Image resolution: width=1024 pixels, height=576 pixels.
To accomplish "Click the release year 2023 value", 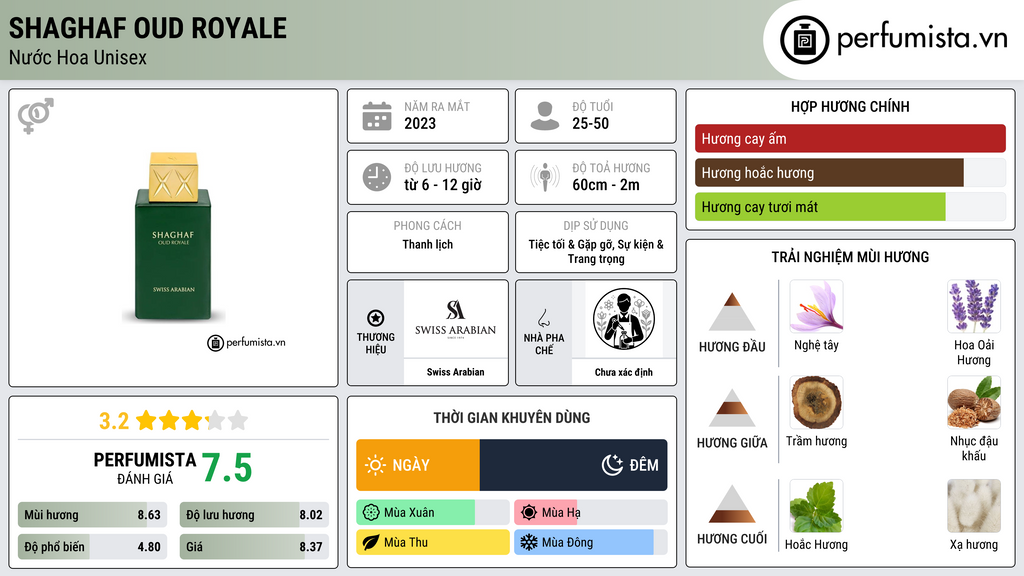I will (x=420, y=123).
